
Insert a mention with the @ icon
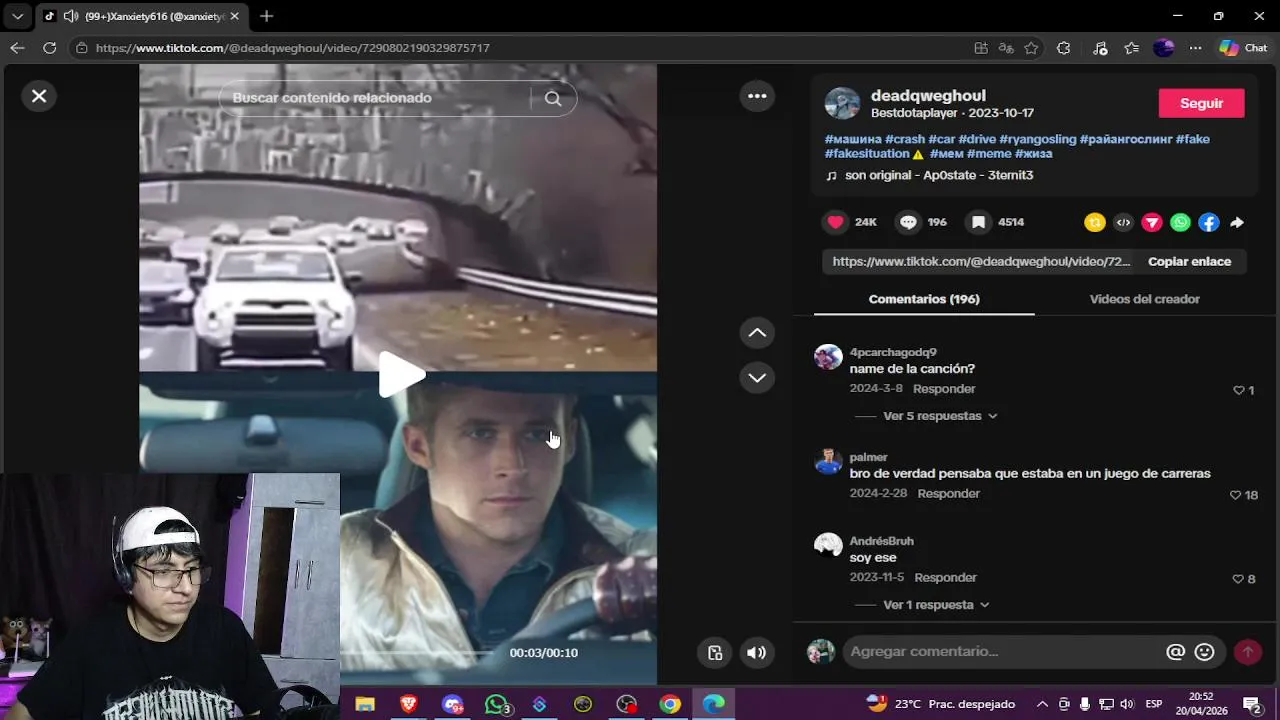click(x=1176, y=652)
